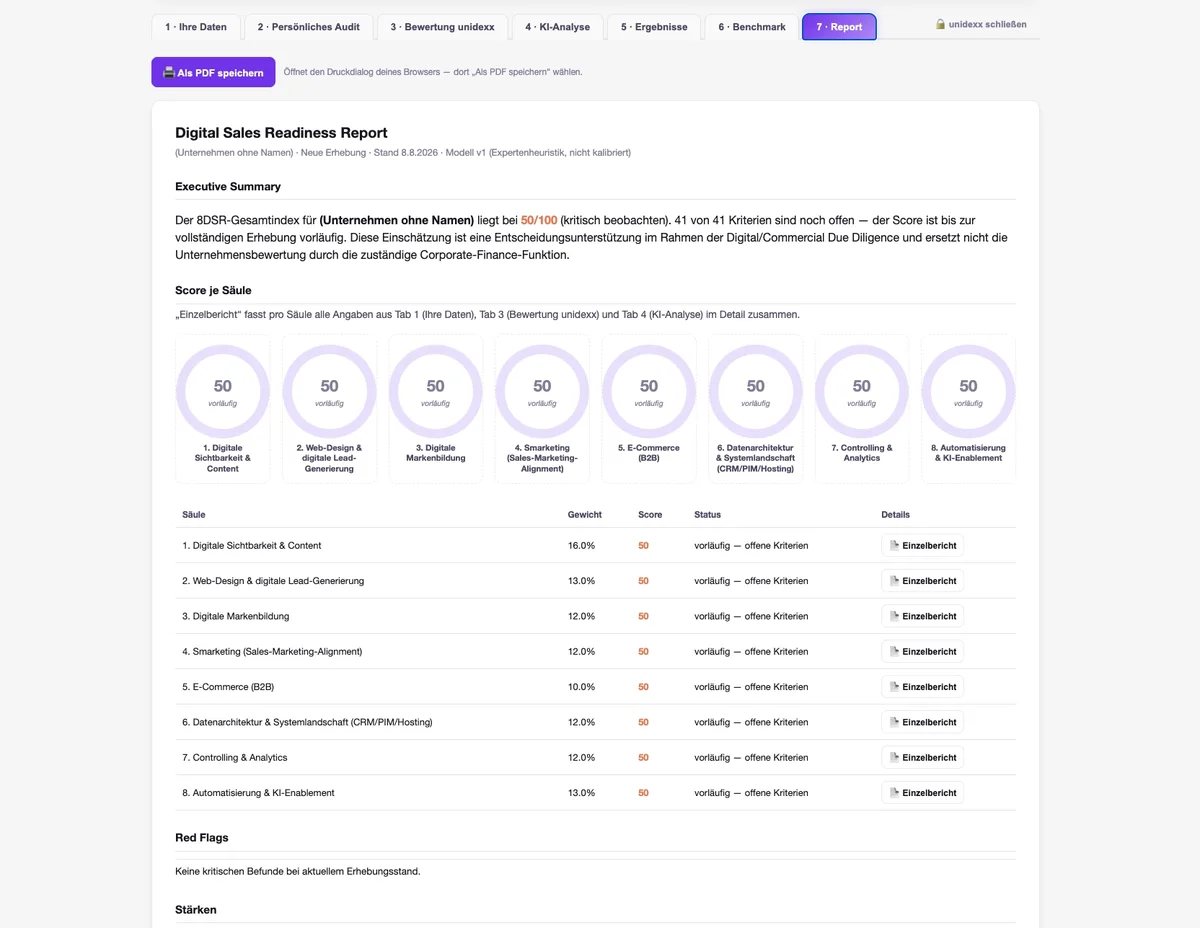The image size is (1200, 928).
Task: Click '6. Datenarchitektur & Systemlandschaft (CRM/PIM/Hosting)' row name
Action: tap(307, 722)
